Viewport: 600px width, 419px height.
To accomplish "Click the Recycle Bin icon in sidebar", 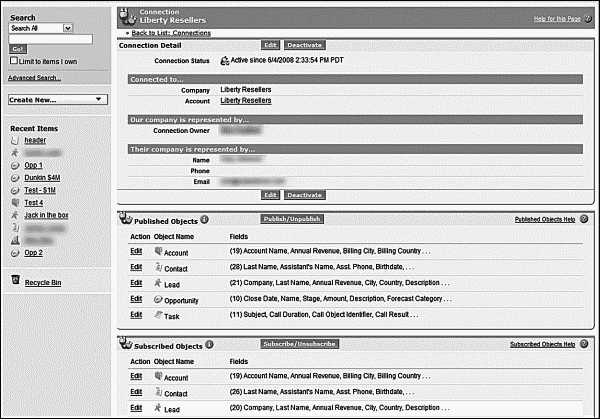I will [14, 283].
